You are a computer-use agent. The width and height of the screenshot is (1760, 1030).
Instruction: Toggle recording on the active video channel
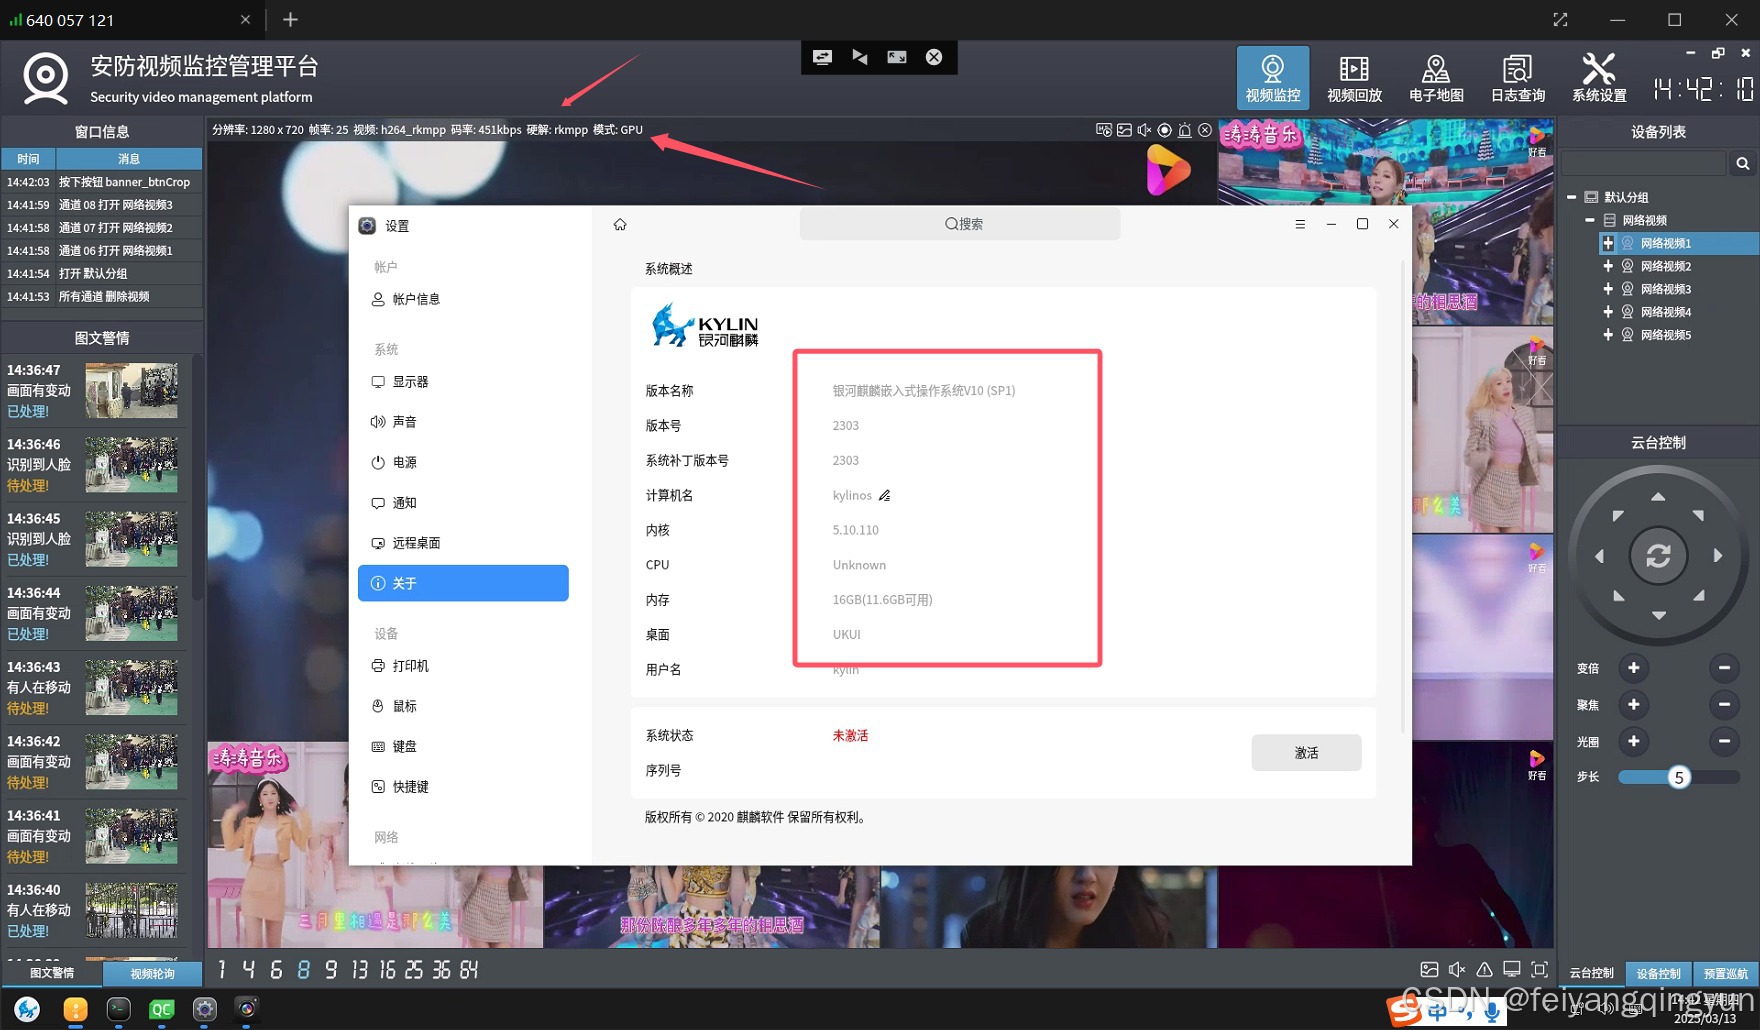1164,130
